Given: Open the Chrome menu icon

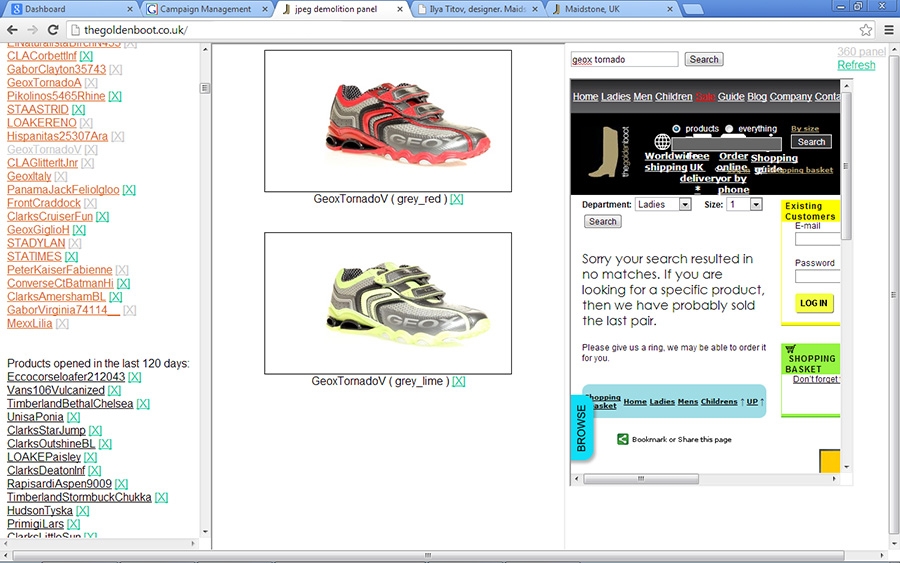Looking at the screenshot, I should click(x=889, y=30).
